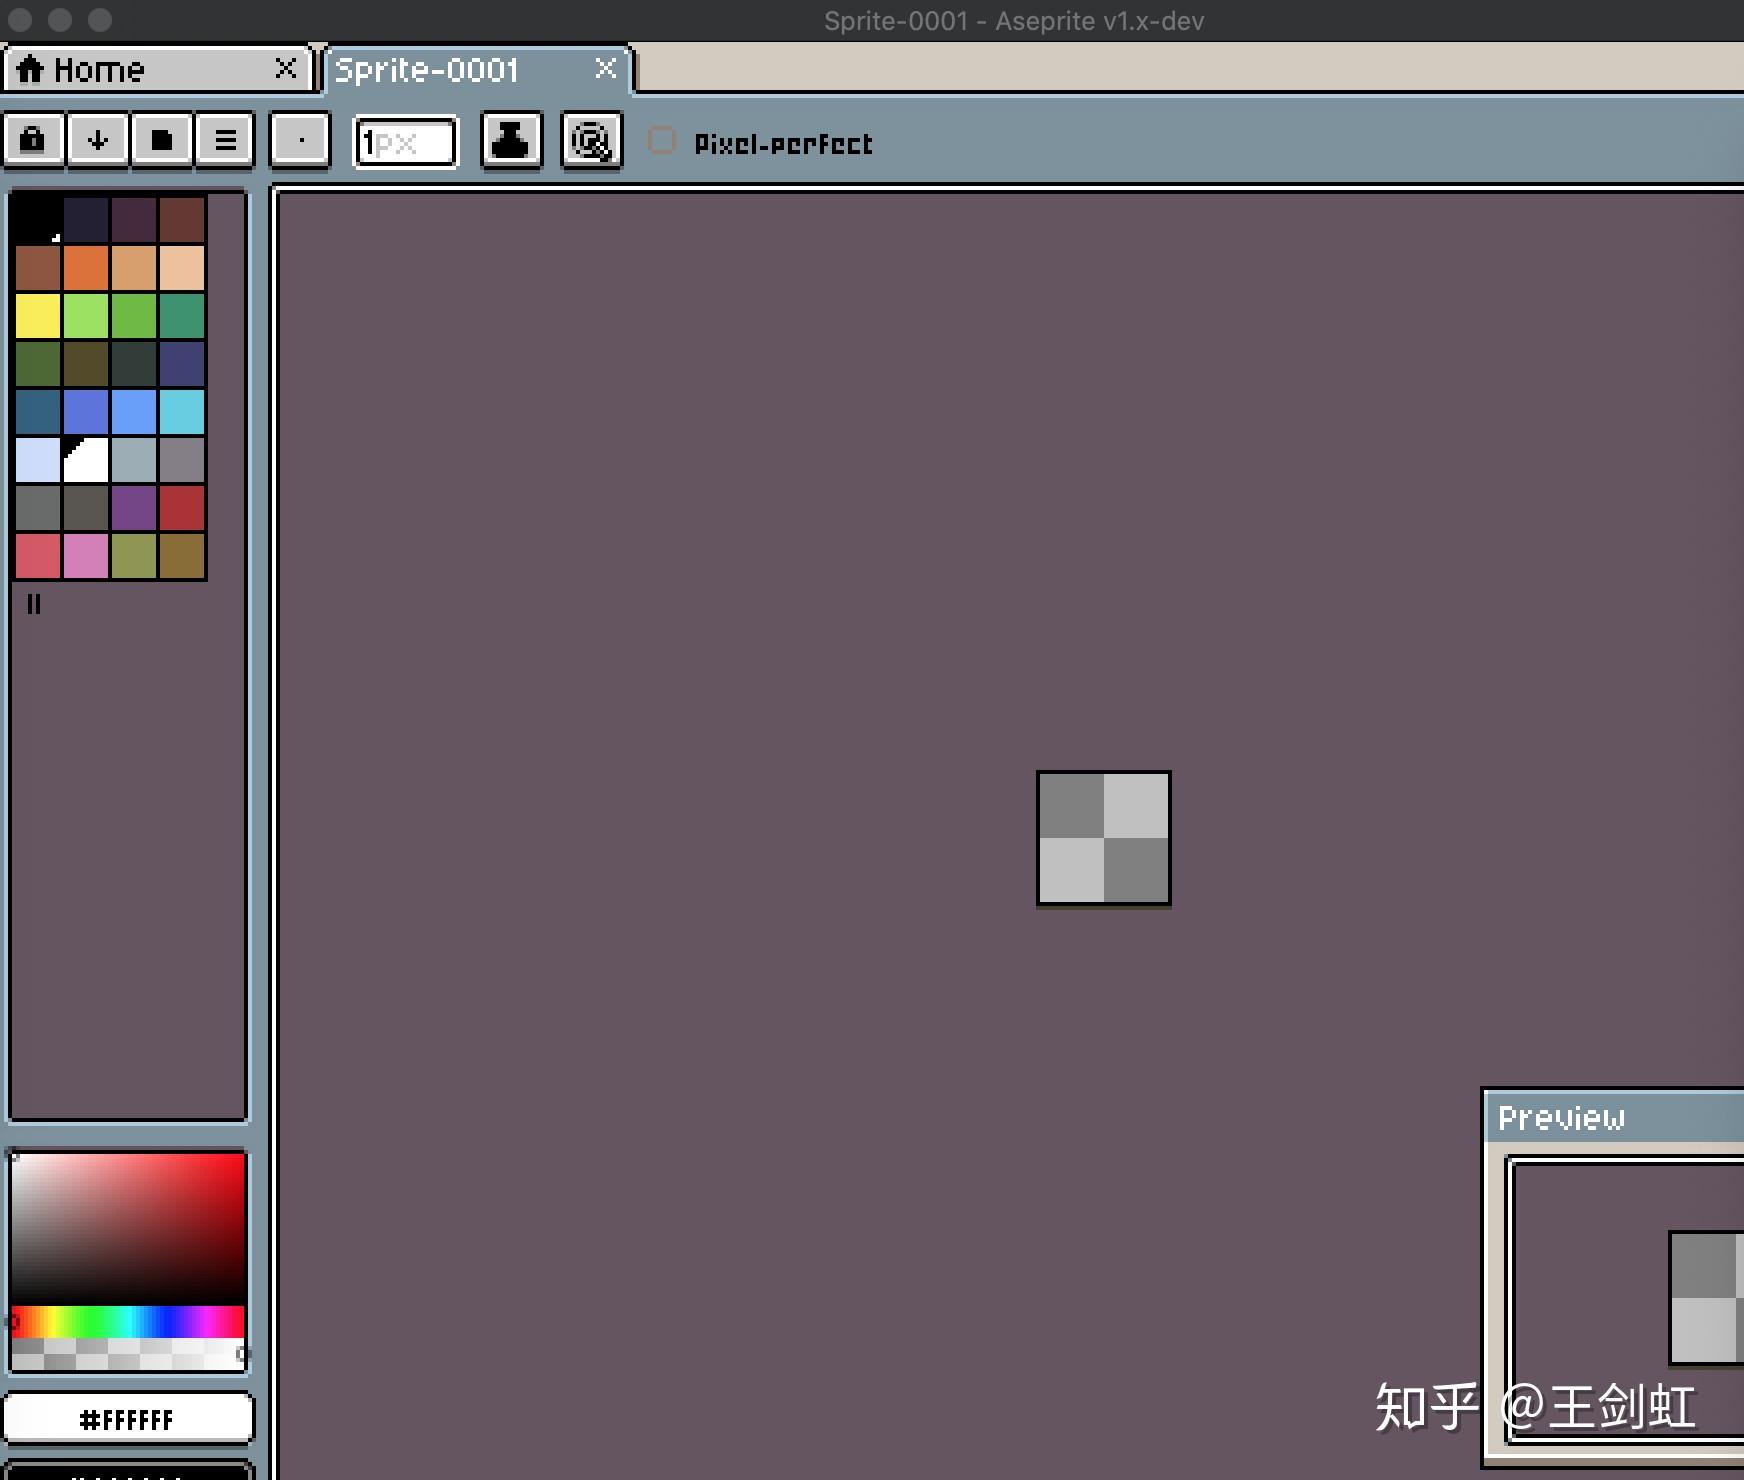Image resolution: width=1744 pixels, height=1480 pixels.
Task: Expand the palette section marked II
Action: (35, 604)
